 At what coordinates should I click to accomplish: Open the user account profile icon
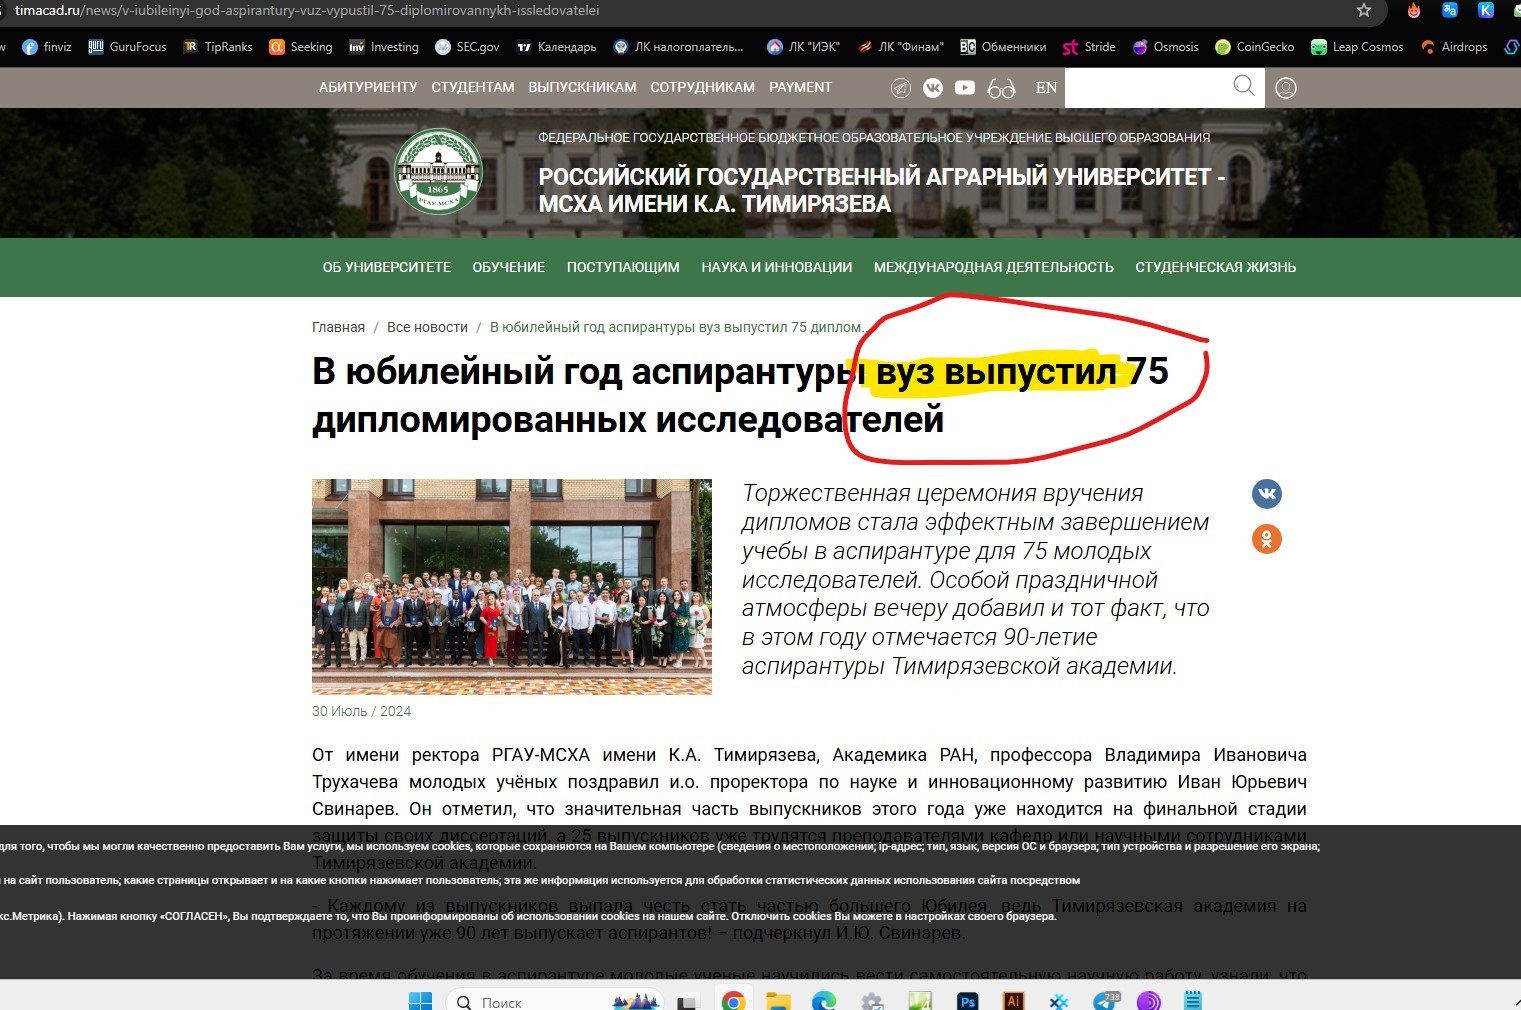pyautogui.click(x=1286, y=88)
